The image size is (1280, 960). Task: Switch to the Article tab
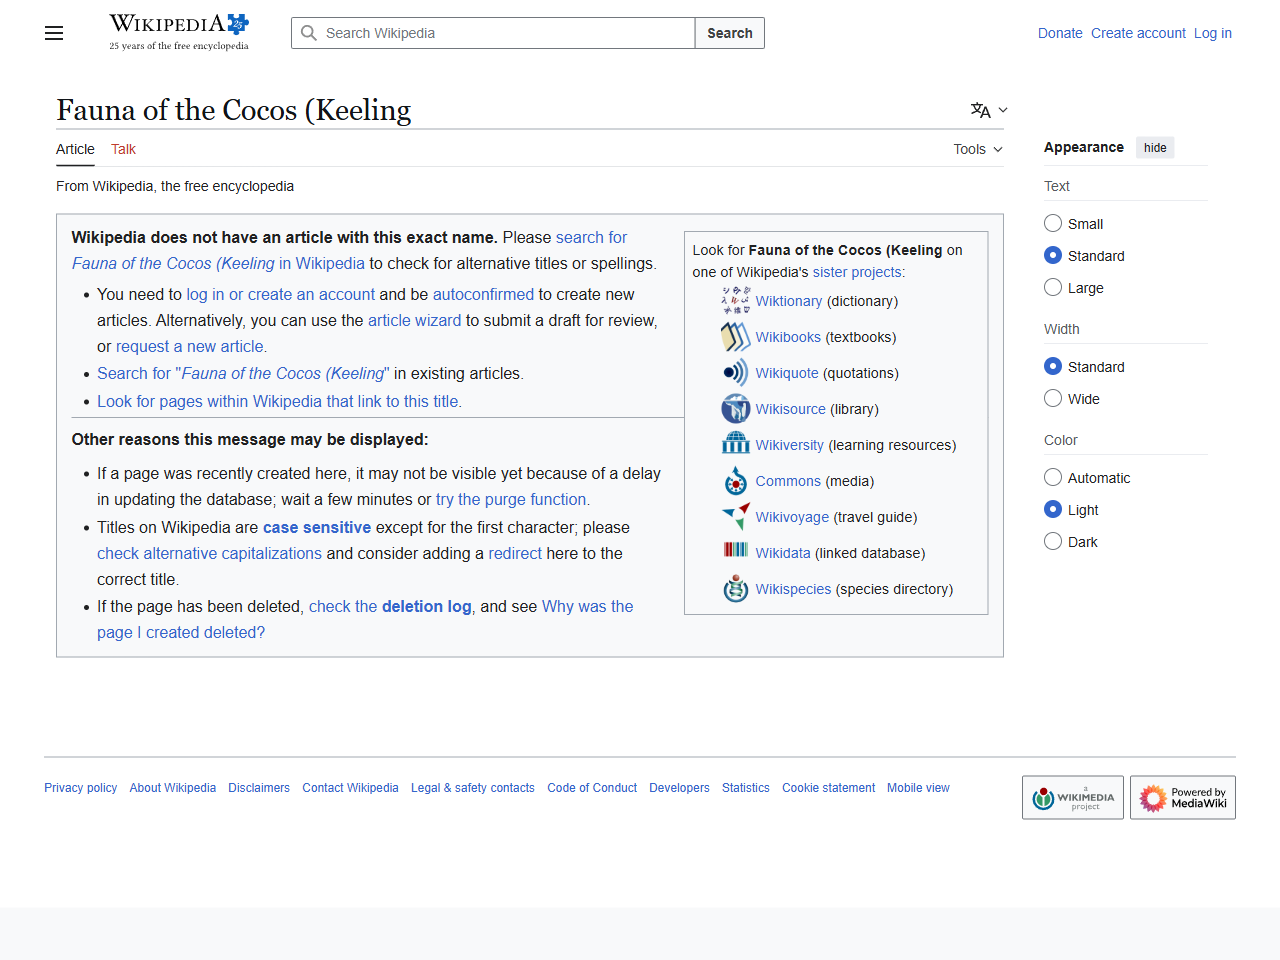[75, 149]
